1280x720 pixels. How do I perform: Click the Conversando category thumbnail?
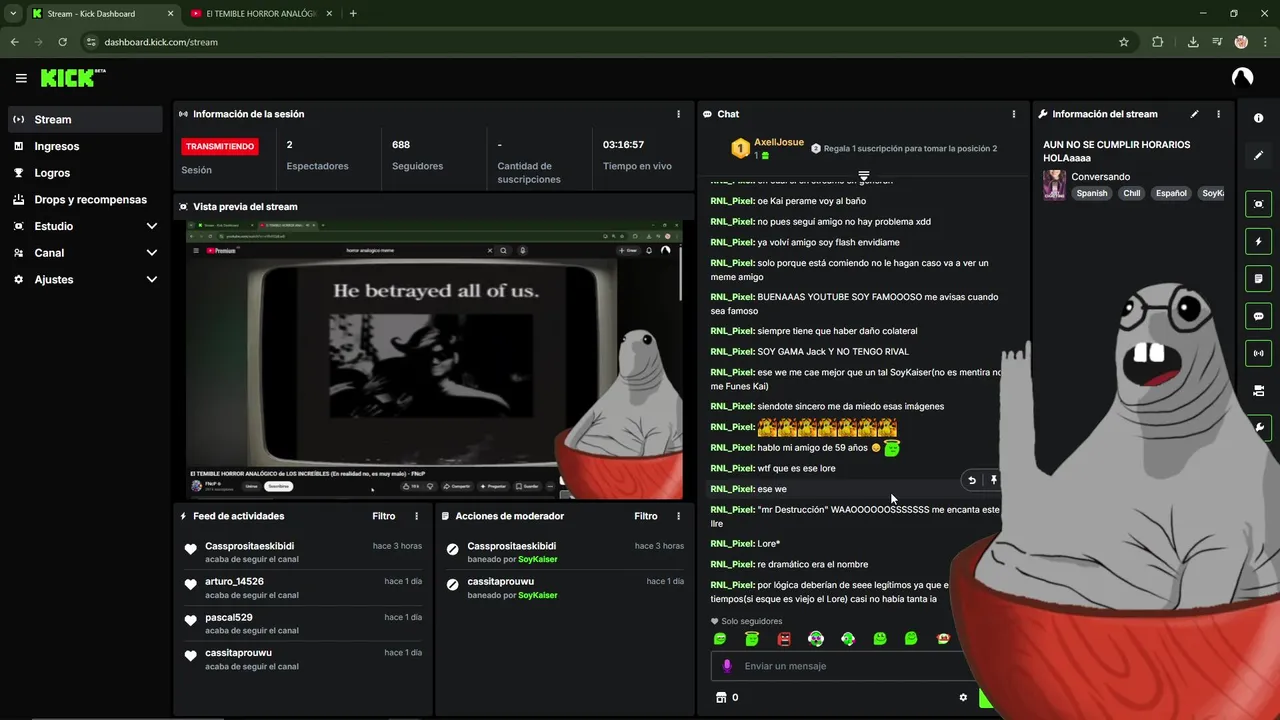coord(1054,185)
